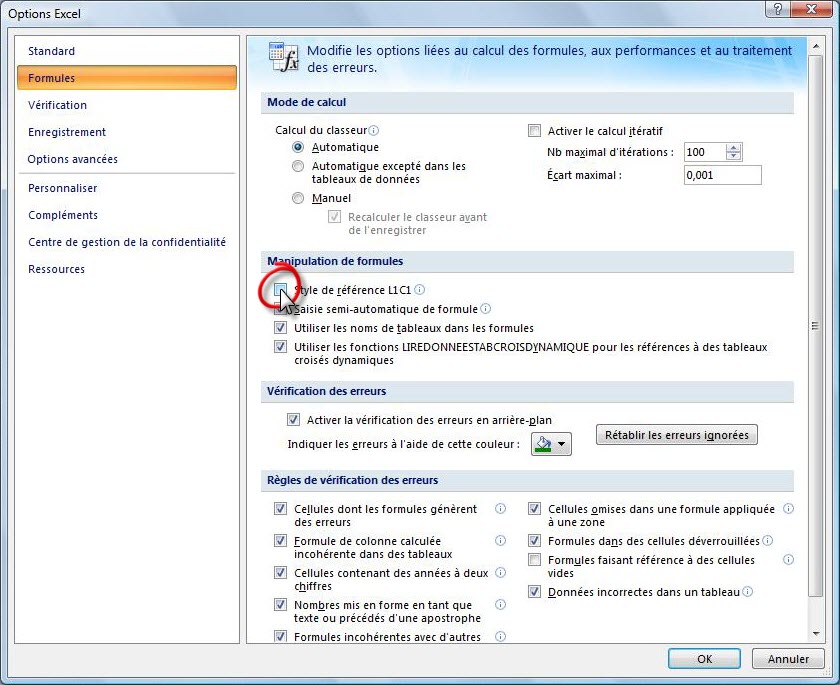Open the error indicator color dropdown
The image size is (840, 685).
(x=551, y=444)
